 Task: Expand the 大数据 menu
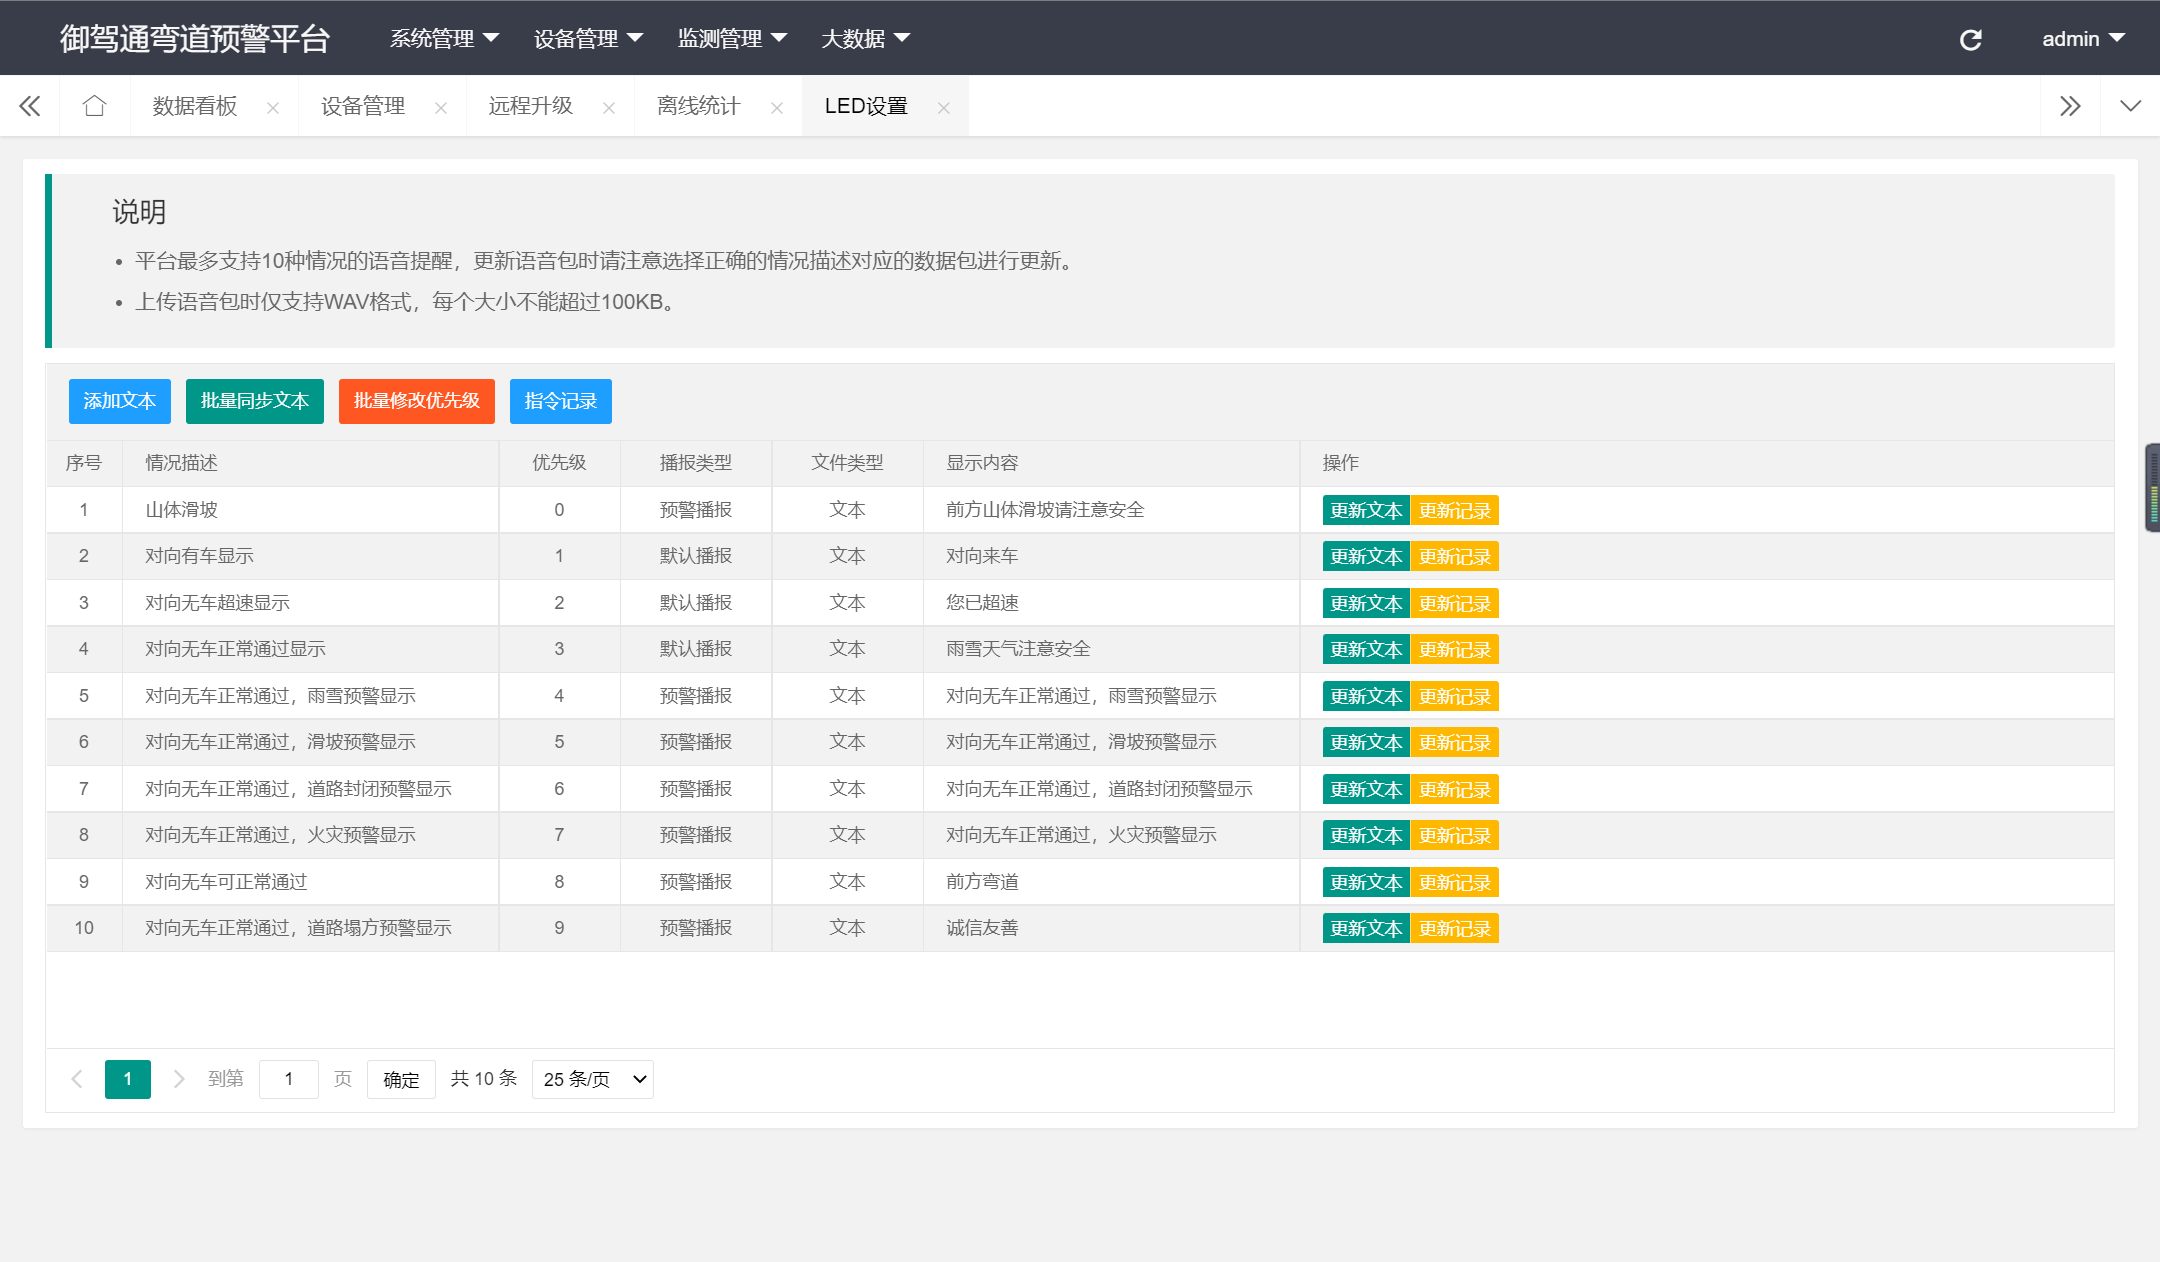point(865,38)
